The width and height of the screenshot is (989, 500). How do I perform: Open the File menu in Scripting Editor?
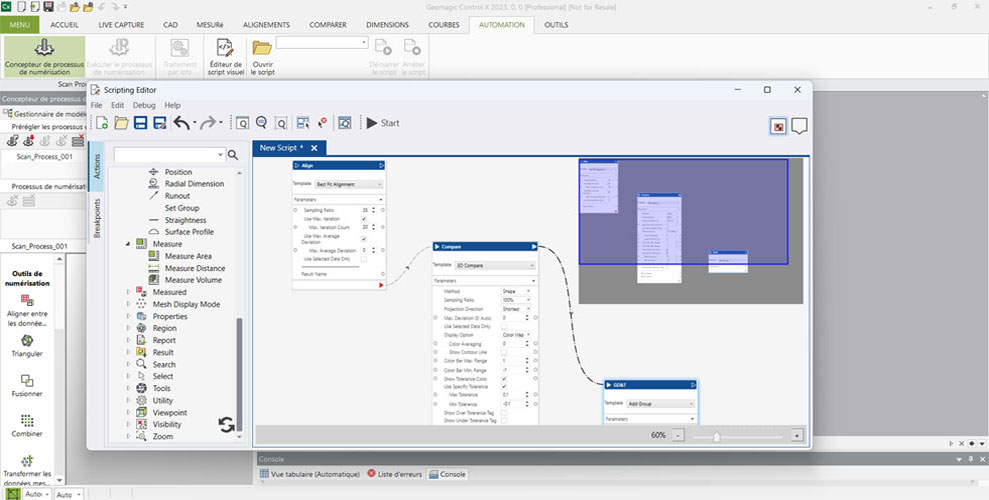(x=96, y=105)
